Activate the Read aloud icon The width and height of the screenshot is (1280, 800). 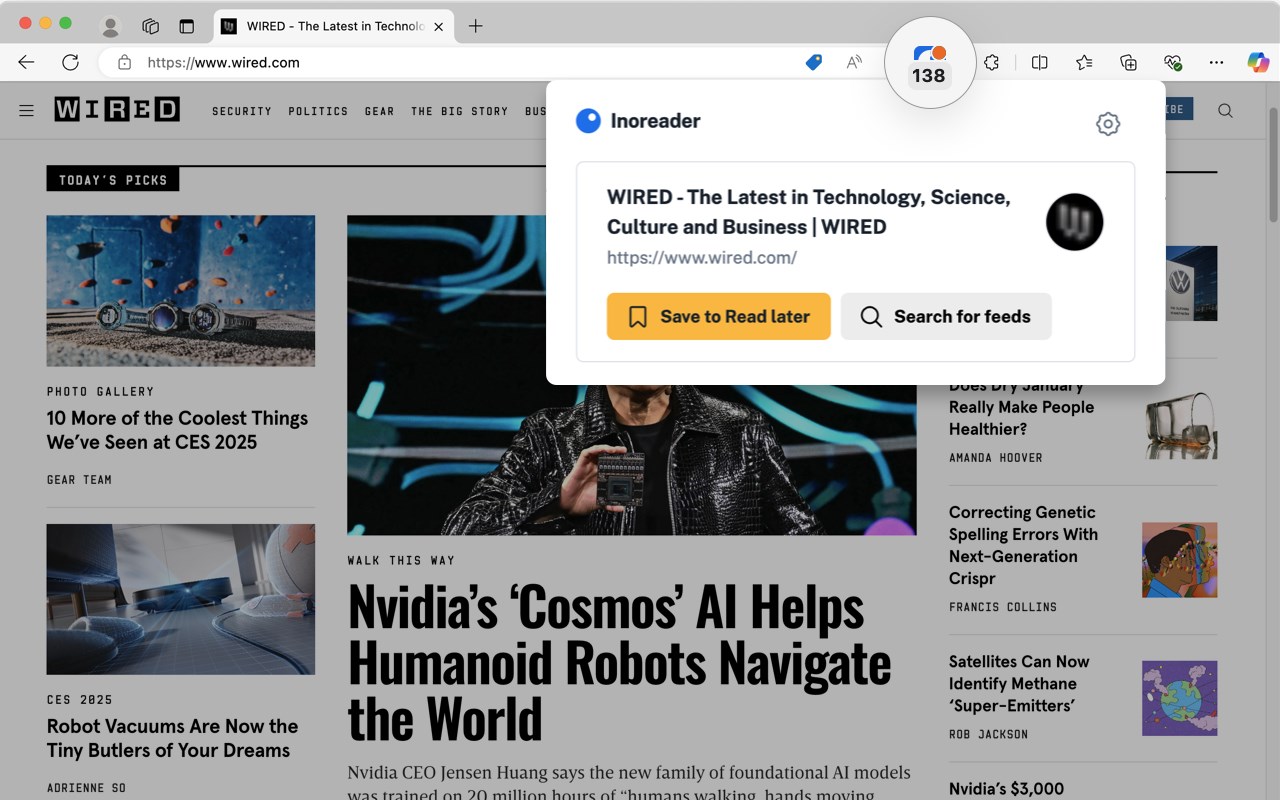click(x=854, y=62)
